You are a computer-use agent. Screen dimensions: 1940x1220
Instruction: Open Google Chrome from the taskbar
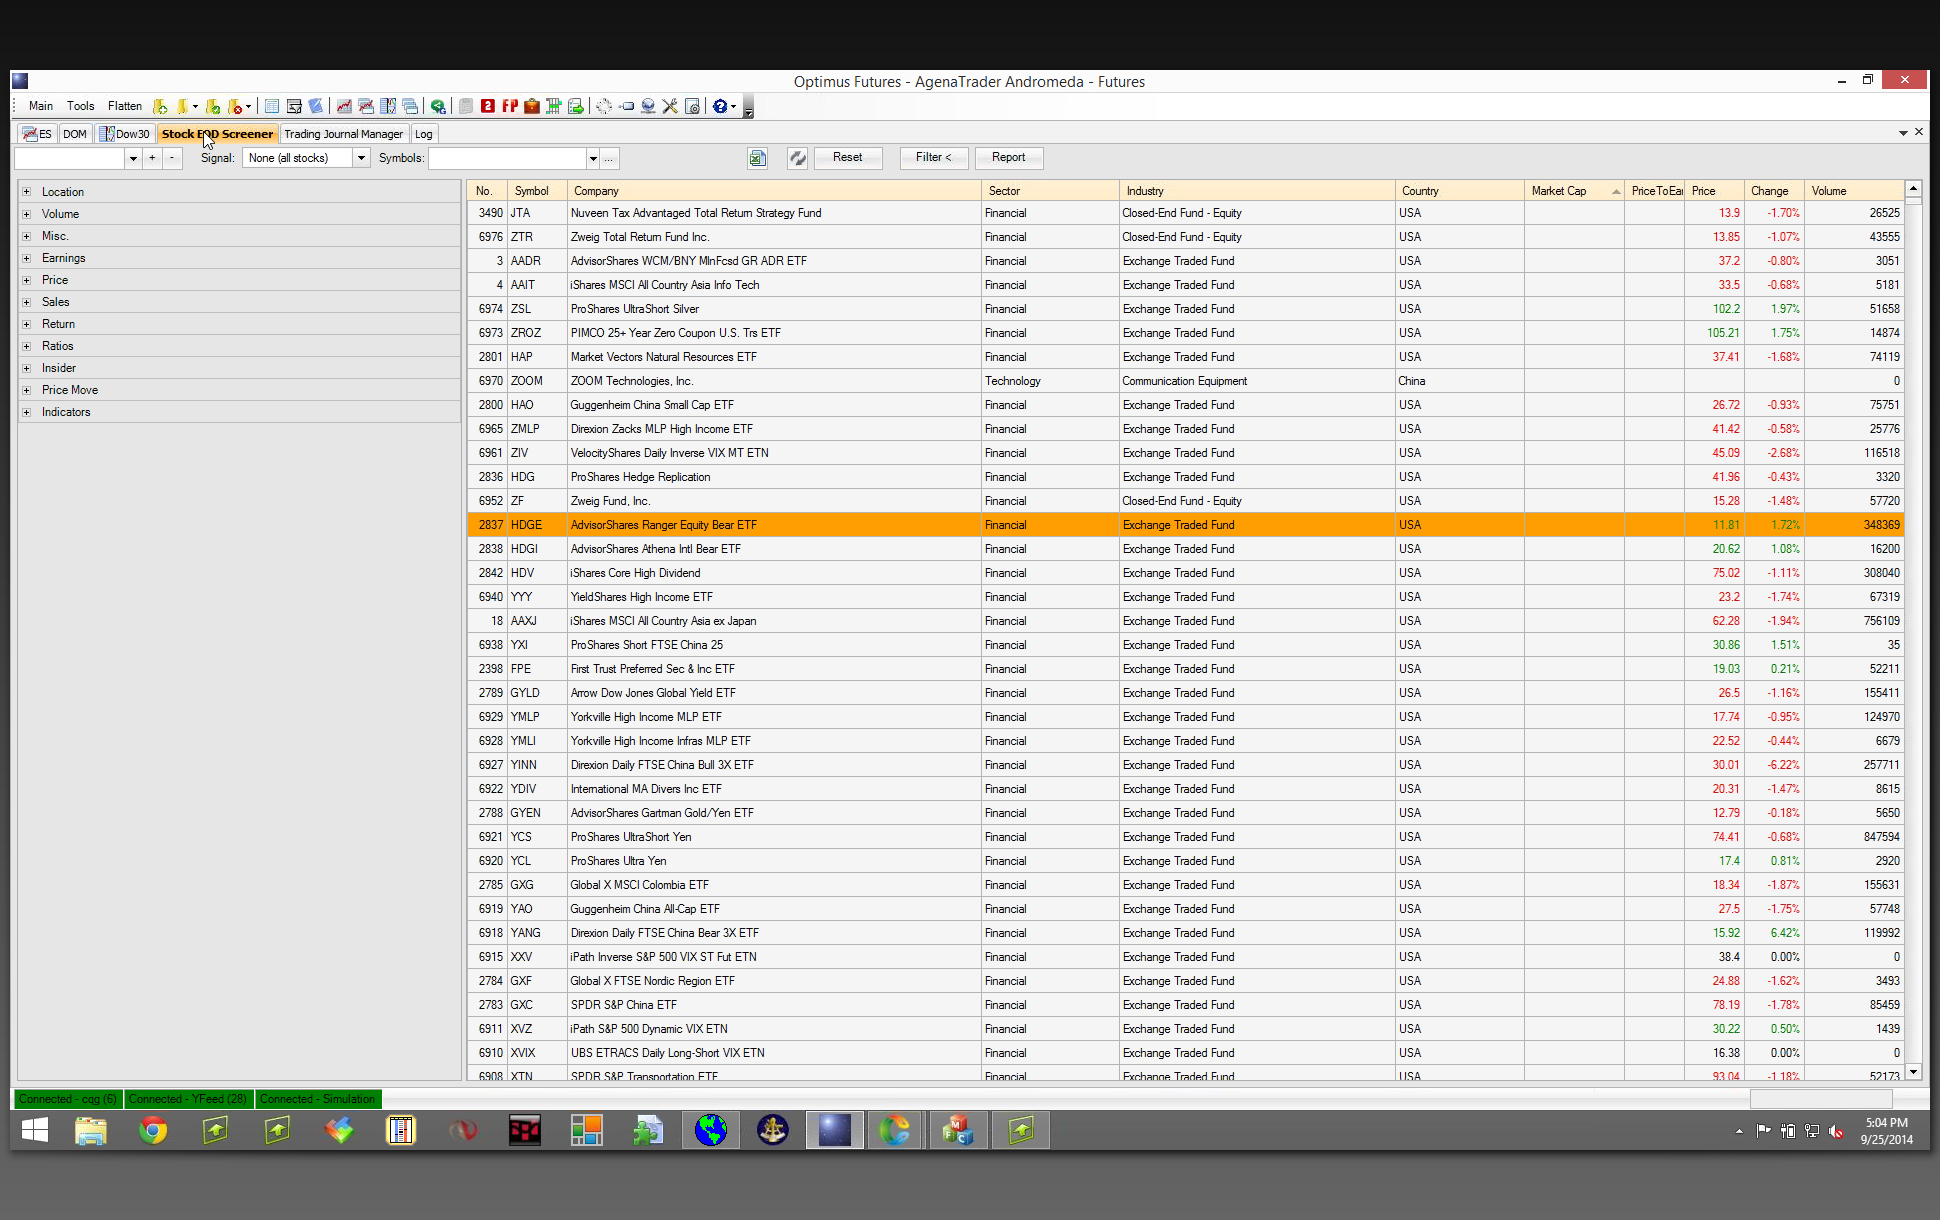pos(153,1130)
